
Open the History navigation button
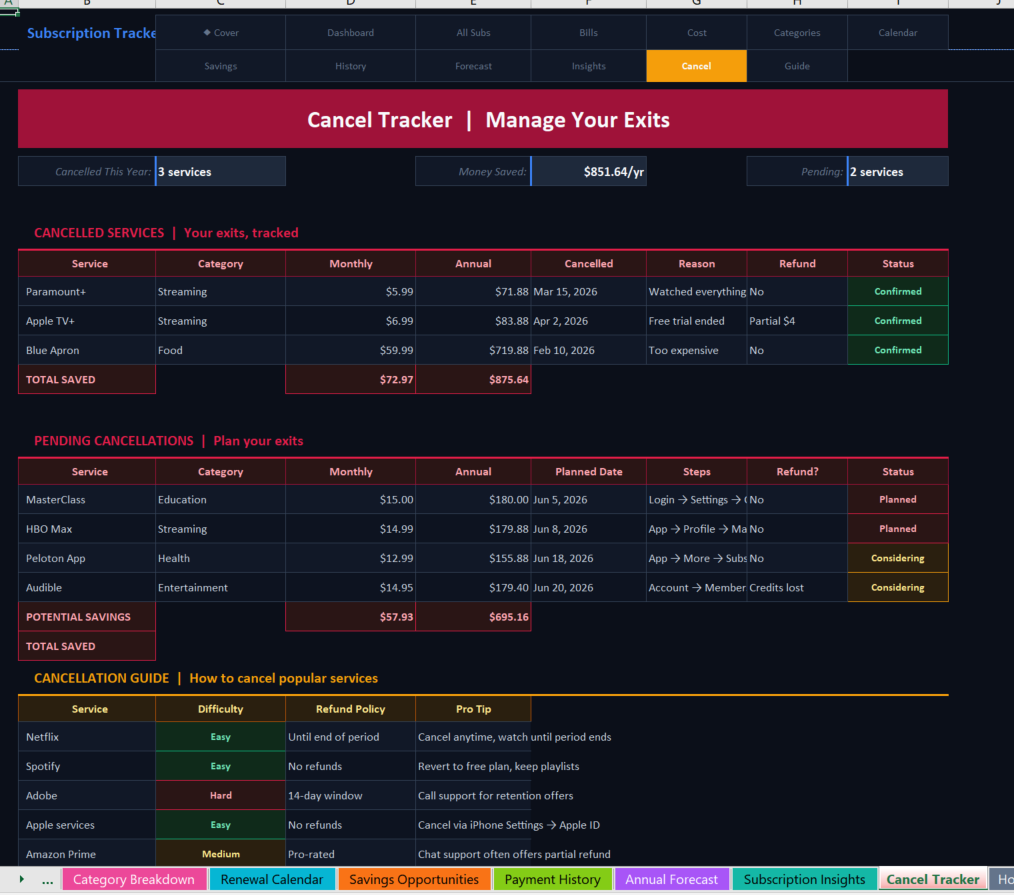pos(351,66)
